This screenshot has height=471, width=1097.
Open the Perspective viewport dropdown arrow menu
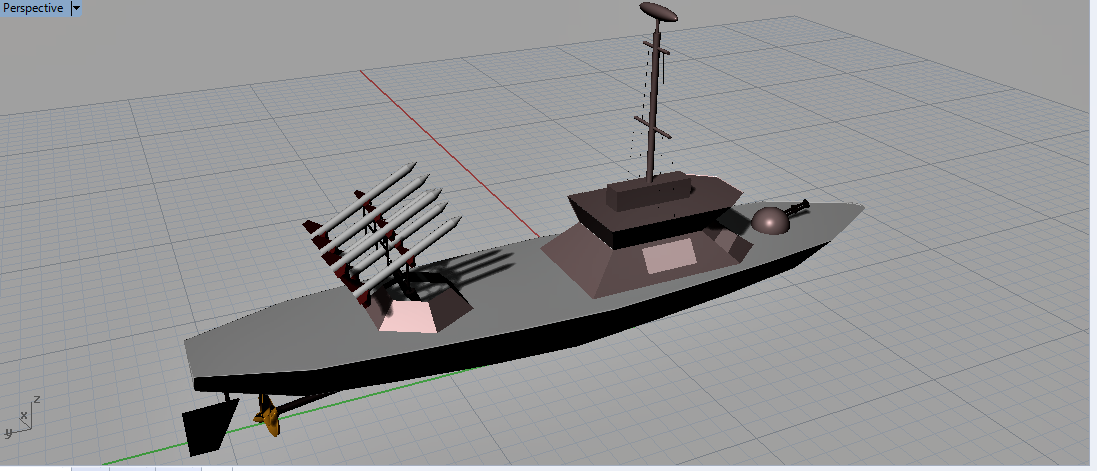[x=76, y=8]
